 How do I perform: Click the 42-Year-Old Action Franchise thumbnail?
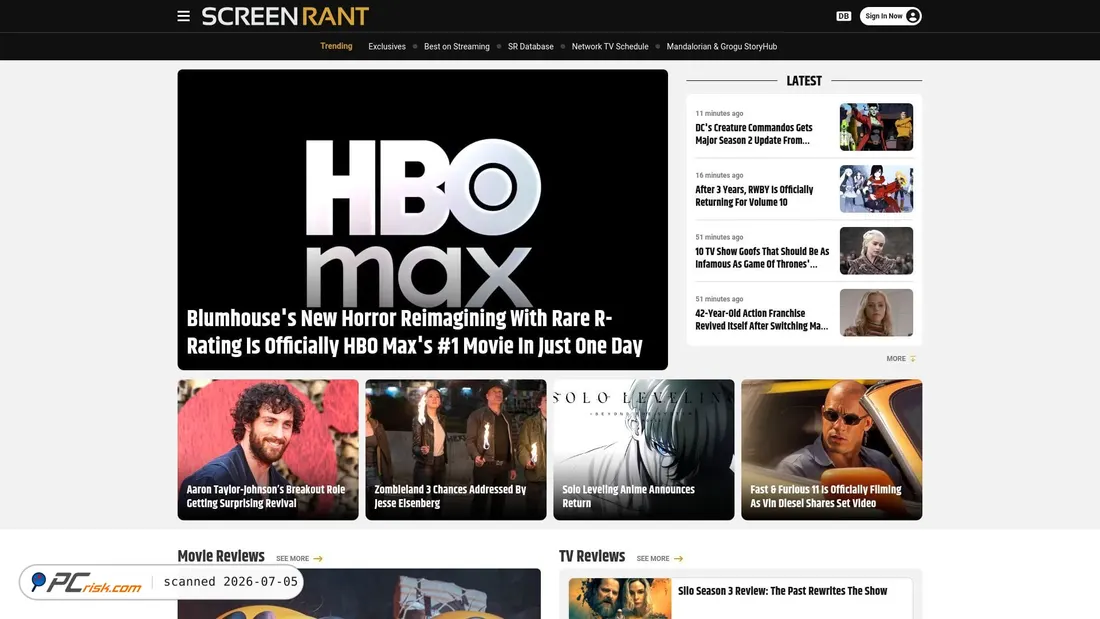click(876, 312)
